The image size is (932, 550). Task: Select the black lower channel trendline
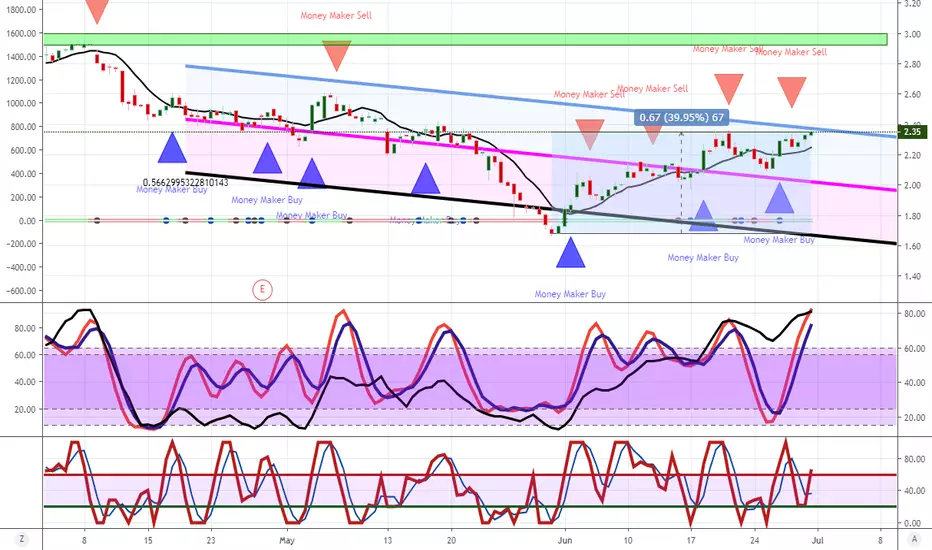click(541, 208)
